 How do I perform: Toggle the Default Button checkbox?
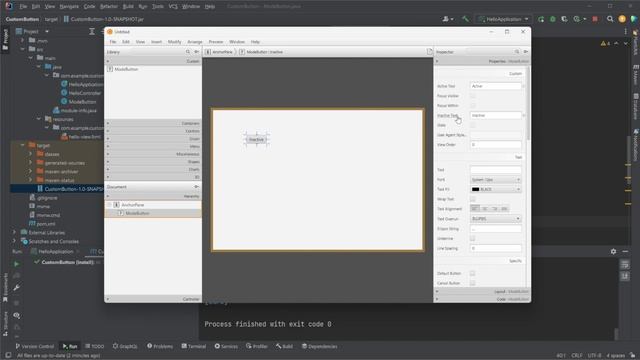472,273
